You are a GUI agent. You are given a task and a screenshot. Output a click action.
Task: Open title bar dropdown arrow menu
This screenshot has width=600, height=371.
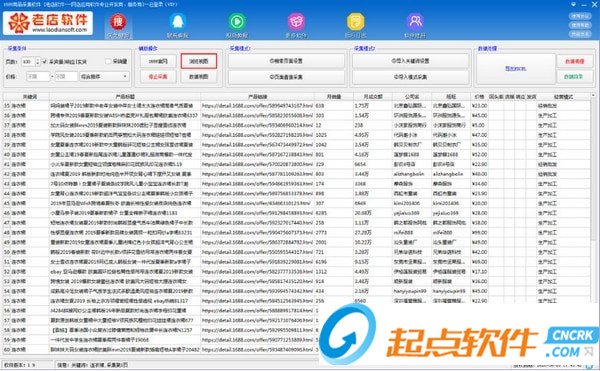click(573, 4)
